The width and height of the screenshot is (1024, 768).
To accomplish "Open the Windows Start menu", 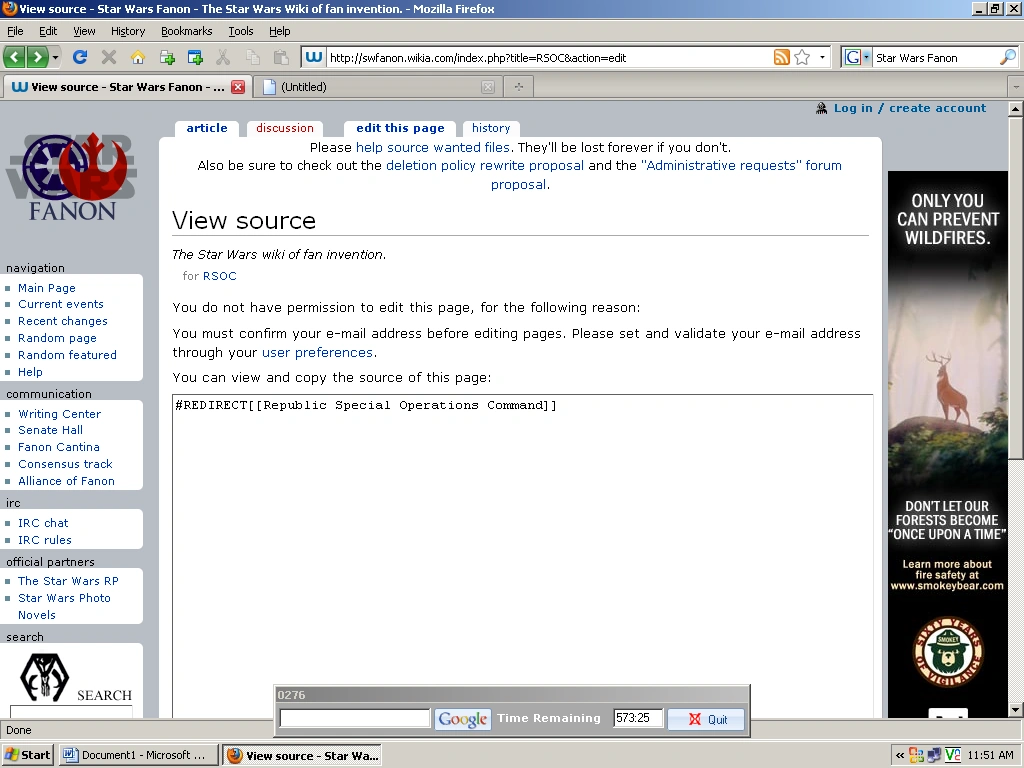I will [x=27, y=755].
